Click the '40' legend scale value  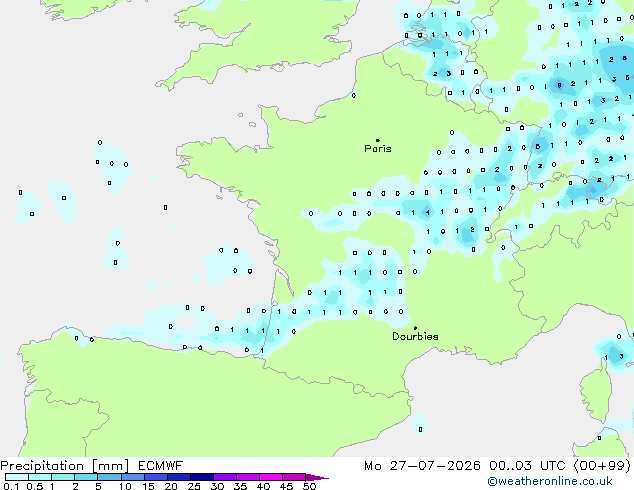[x=263, y=486]
